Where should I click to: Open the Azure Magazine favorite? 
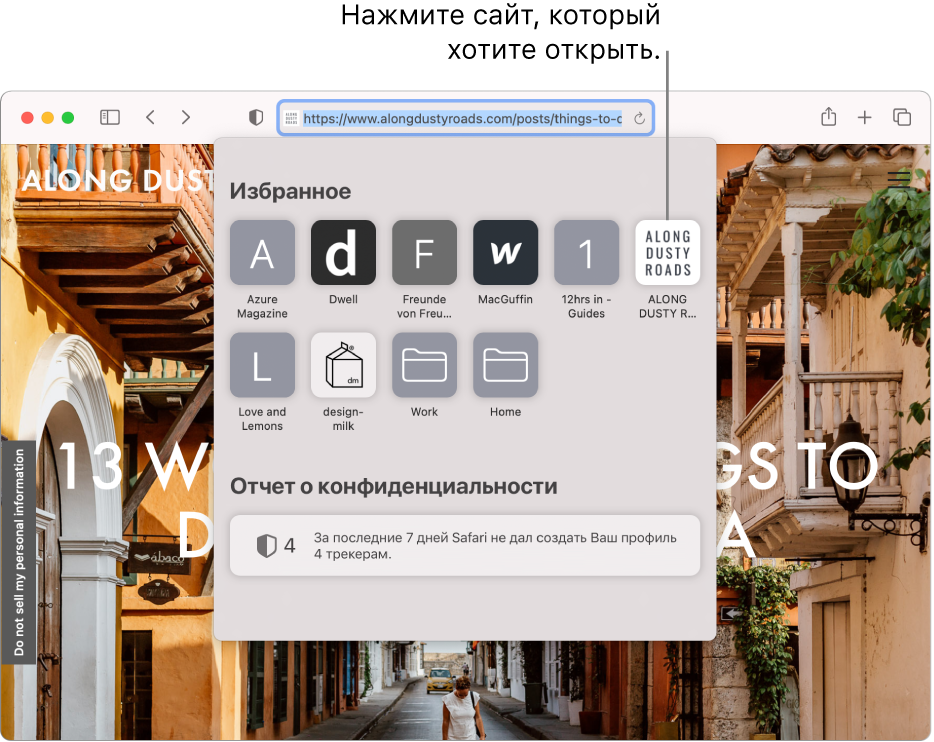click(262, 253)
